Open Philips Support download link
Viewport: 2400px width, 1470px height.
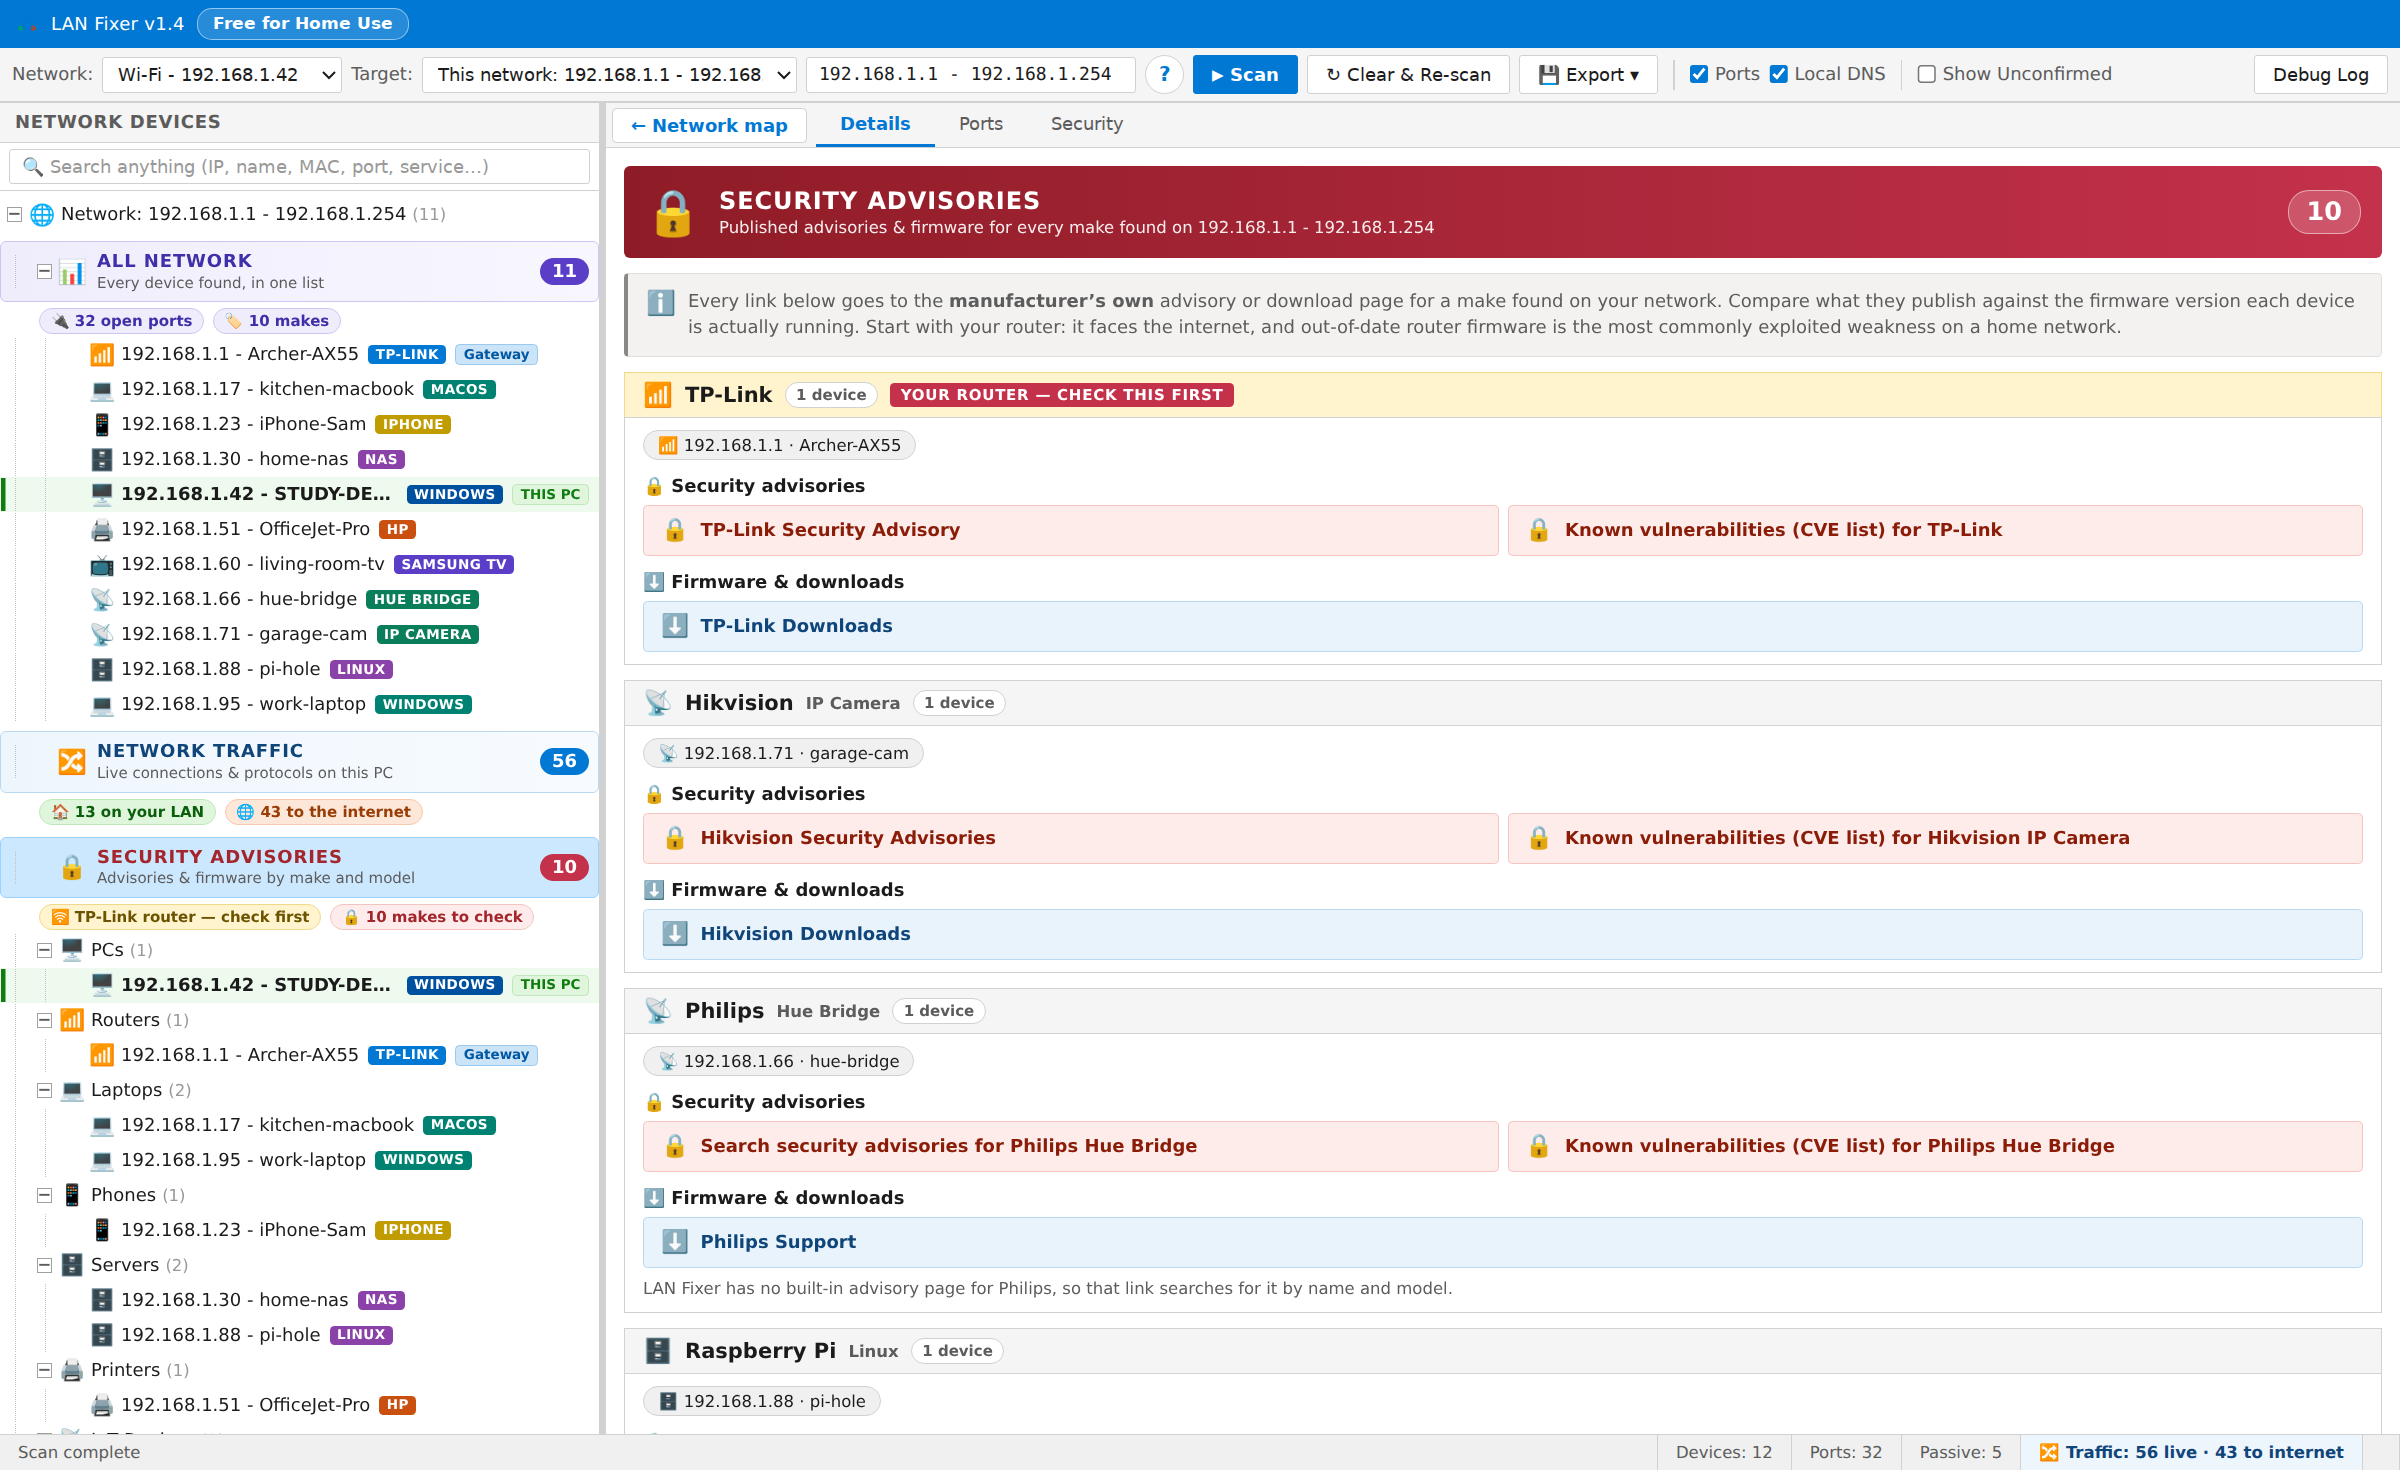[x=1502, y=1243]
